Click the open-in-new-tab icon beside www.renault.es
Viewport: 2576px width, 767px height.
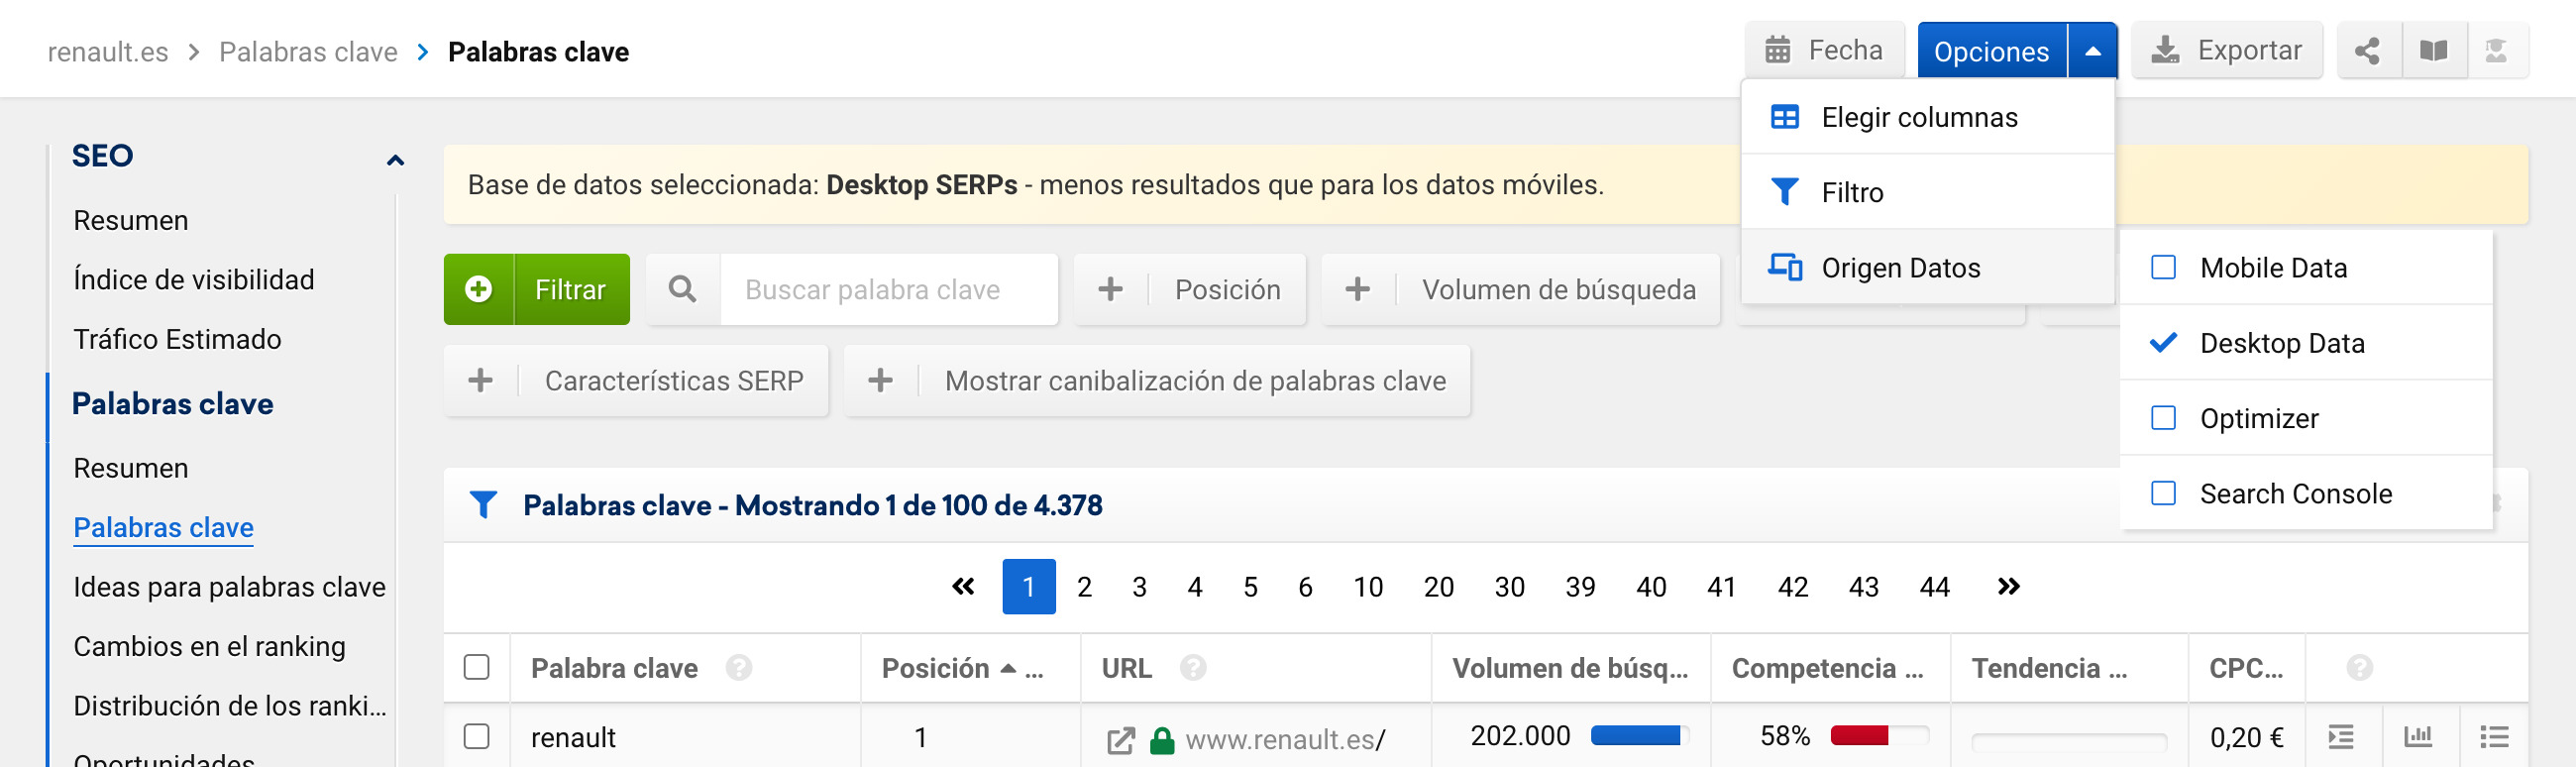(1120, 740)
